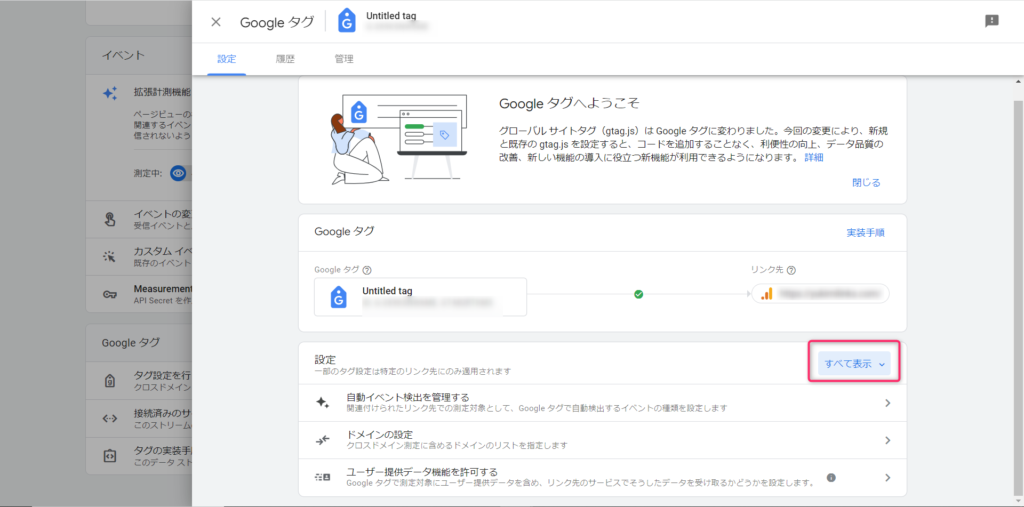
Task: Open ドメインの設定 row
Action: pyautogui.click(x=602, y=440)
